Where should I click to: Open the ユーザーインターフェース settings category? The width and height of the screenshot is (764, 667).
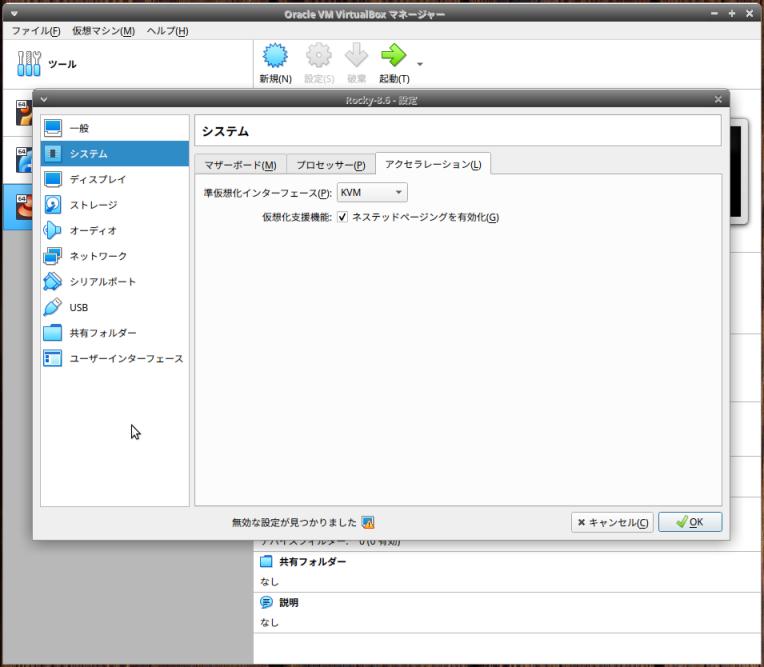coord(115,359)
